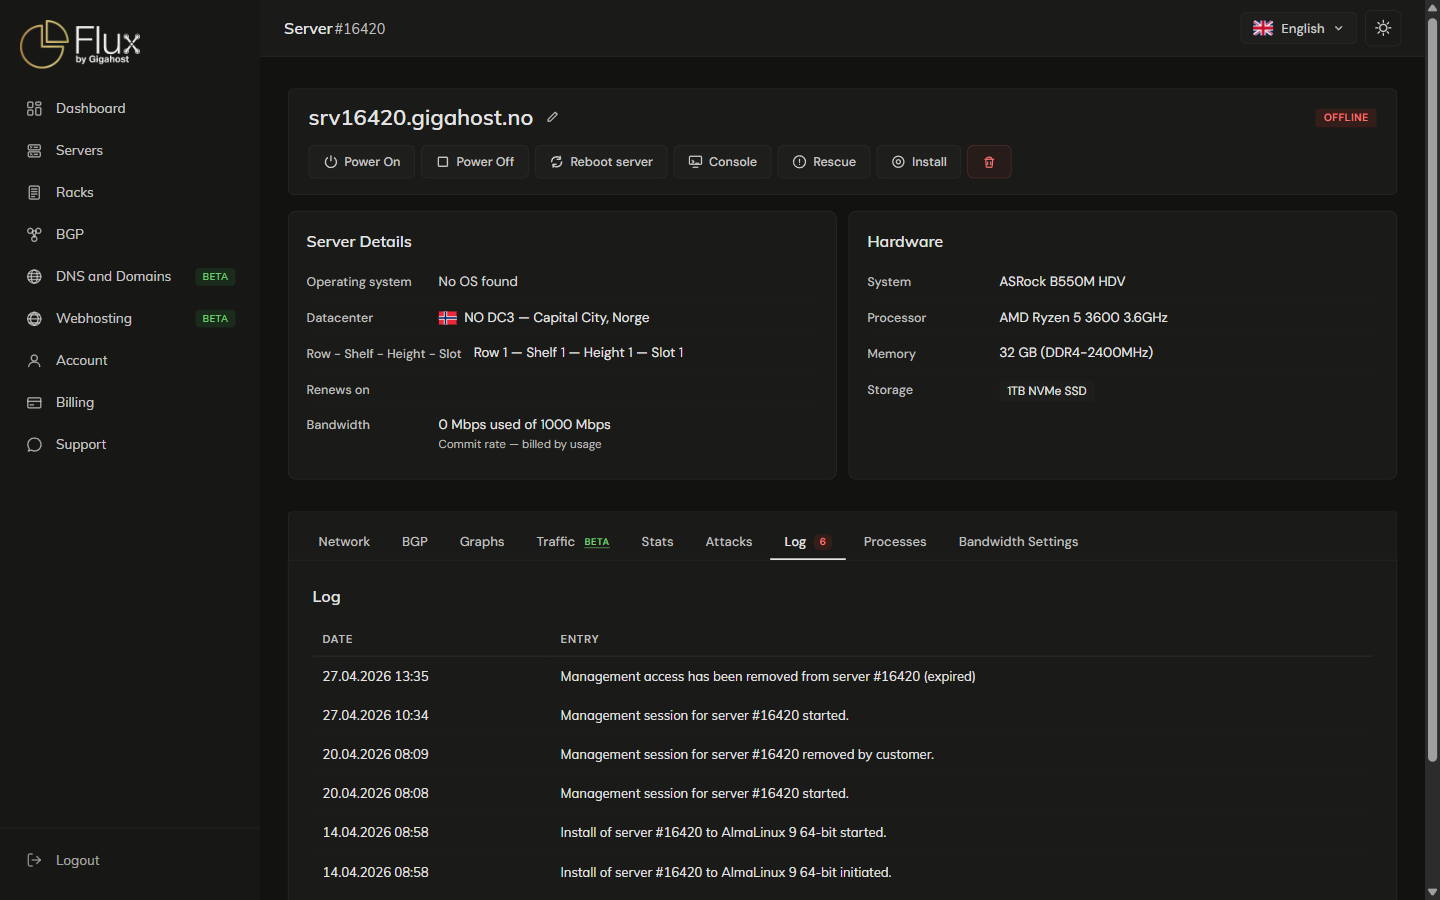Click the 'removed by customer' log entry
The height and width of the screenshot is (900, 1440).
747,755
